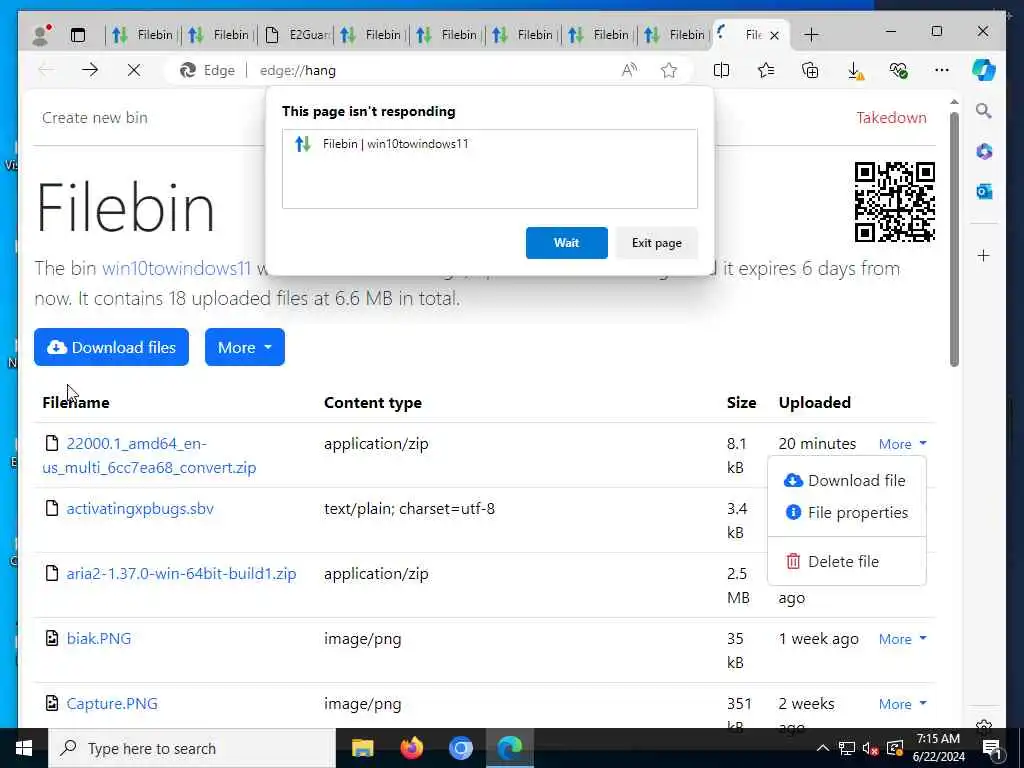
Task: Open activatingxpbugs.sbv file link
Action: tap(140, 509)
